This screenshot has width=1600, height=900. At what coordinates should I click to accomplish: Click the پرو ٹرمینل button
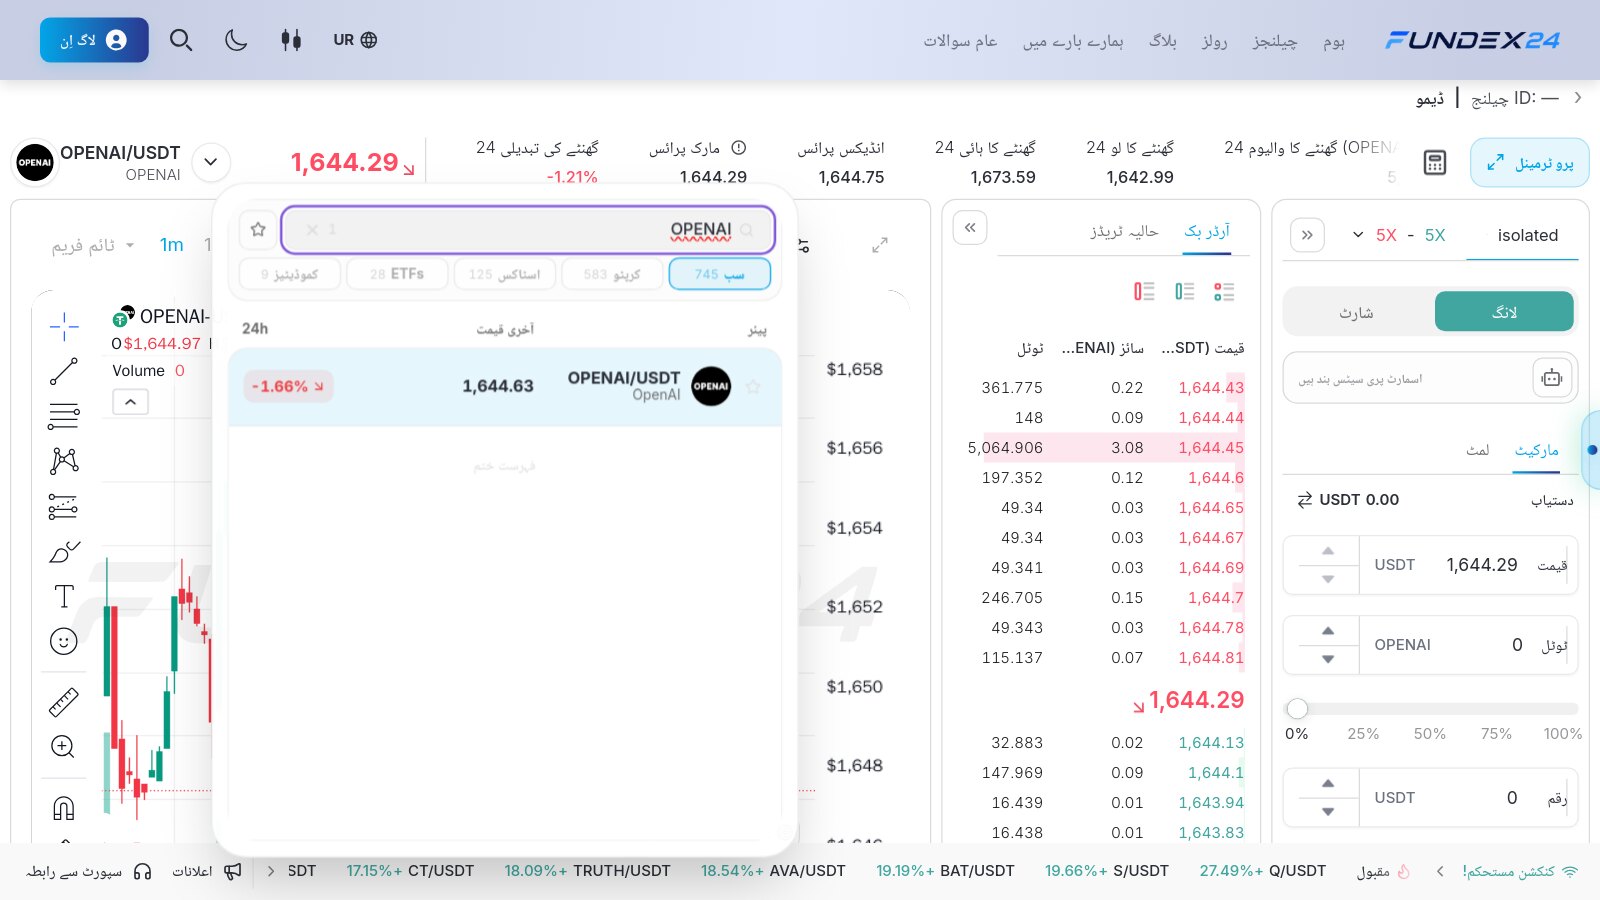click(x=1530, y=163)
